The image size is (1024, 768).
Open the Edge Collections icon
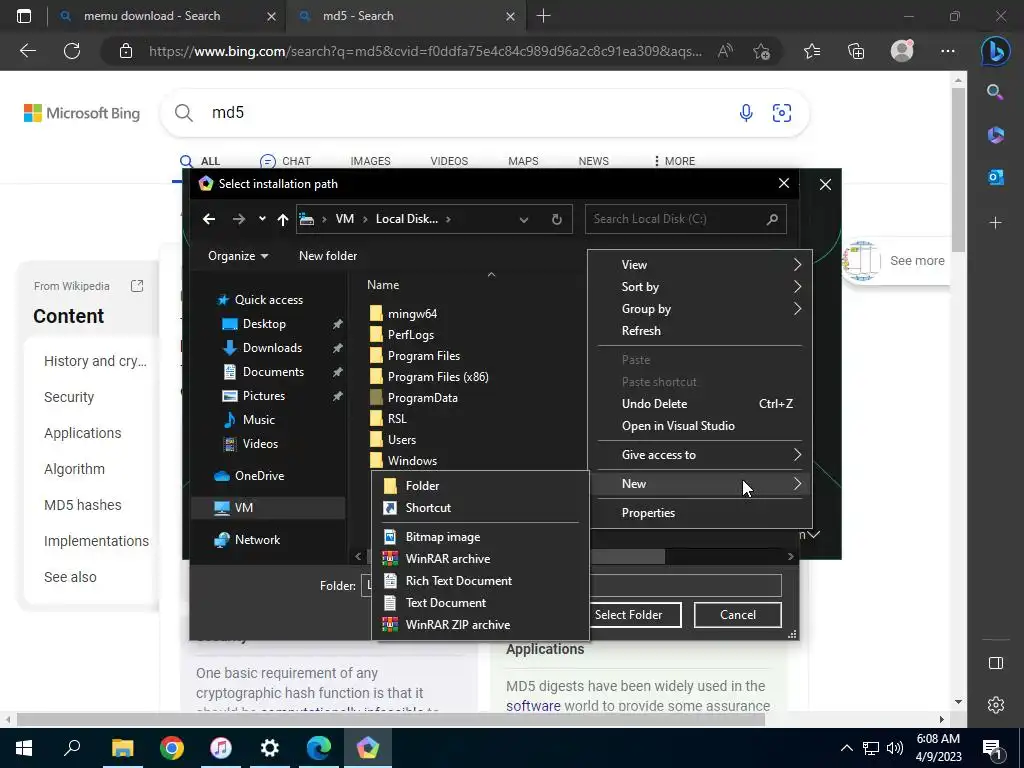pos(856,51)
